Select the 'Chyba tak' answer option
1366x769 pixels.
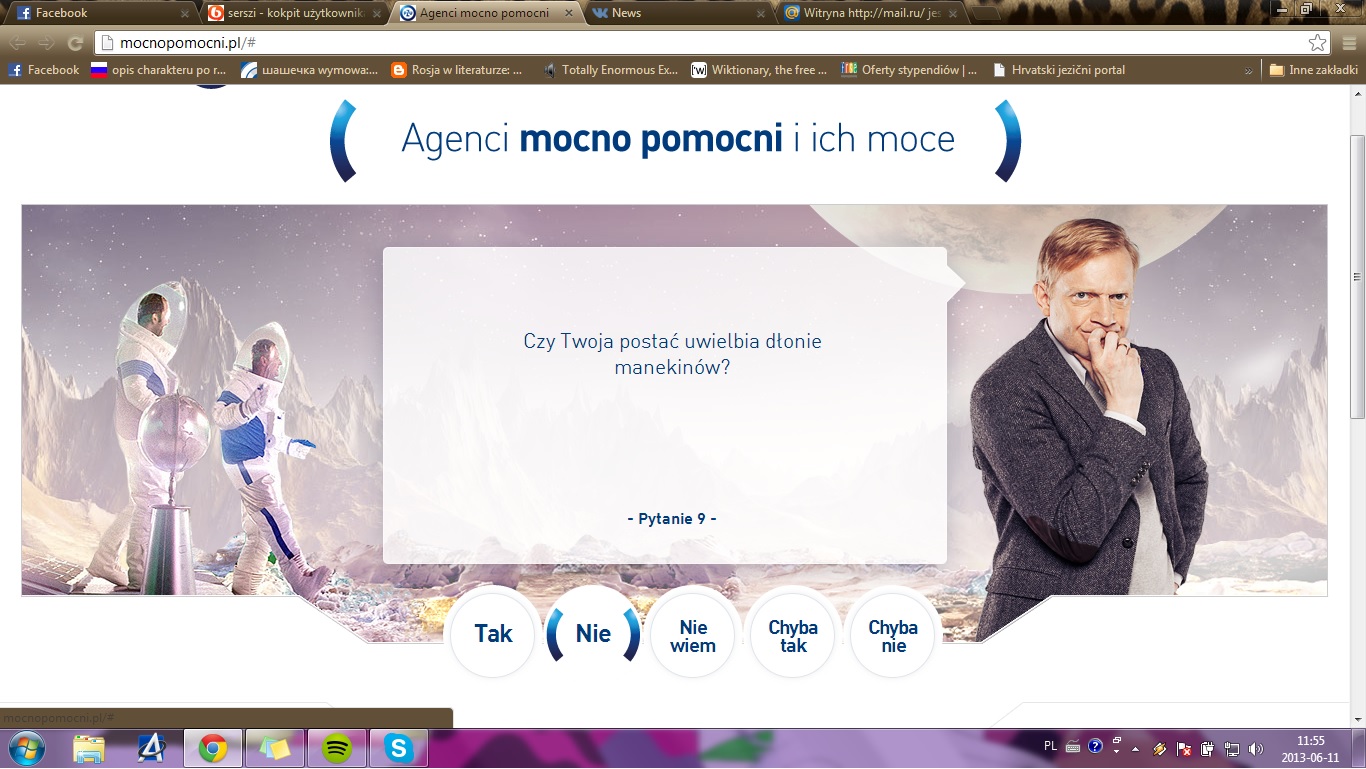793,636
